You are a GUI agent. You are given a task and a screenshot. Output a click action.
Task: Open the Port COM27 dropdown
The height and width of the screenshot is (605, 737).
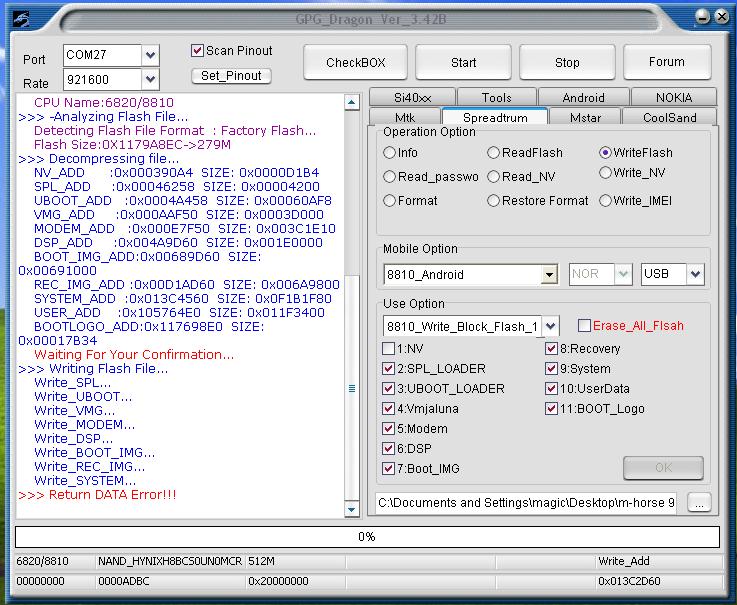click(150, 55)
